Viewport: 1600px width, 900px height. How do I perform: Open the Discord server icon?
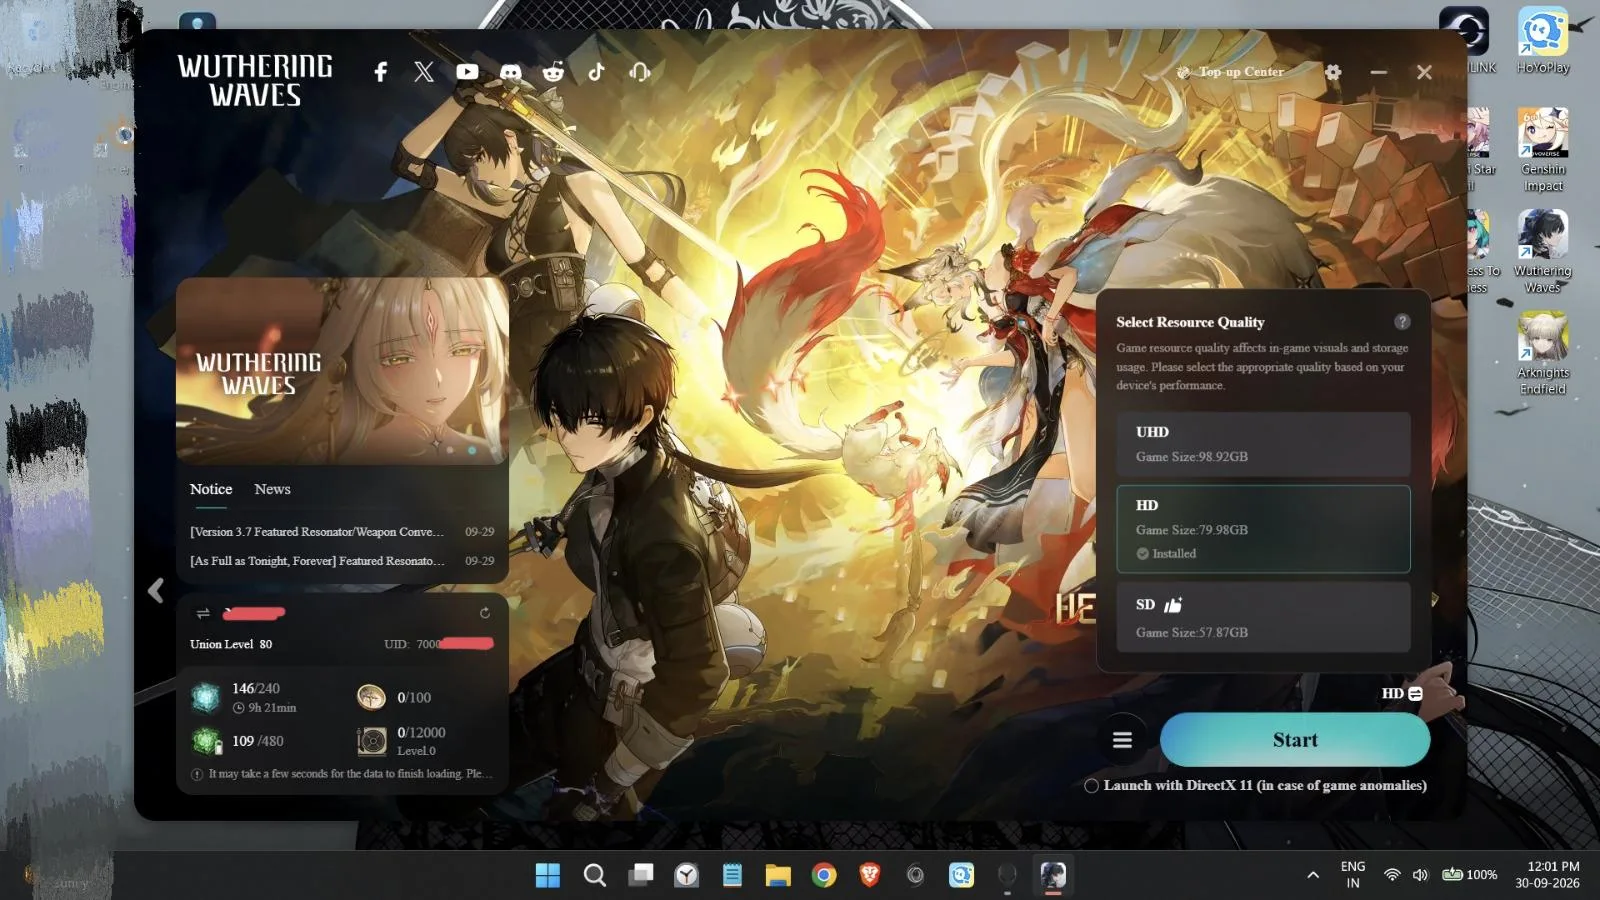pos(510,72)
